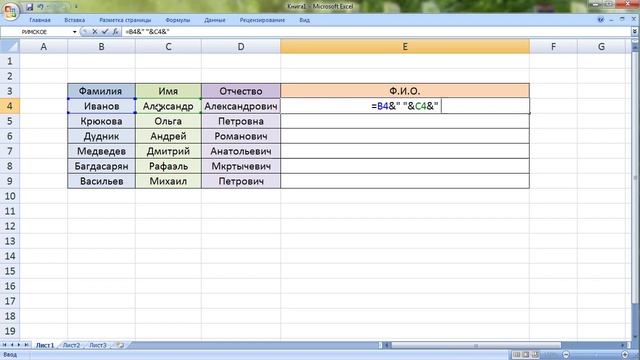Click cell containing Анатольевич
640x360 pixels.
pyautogui.click(x=241, y=151)
